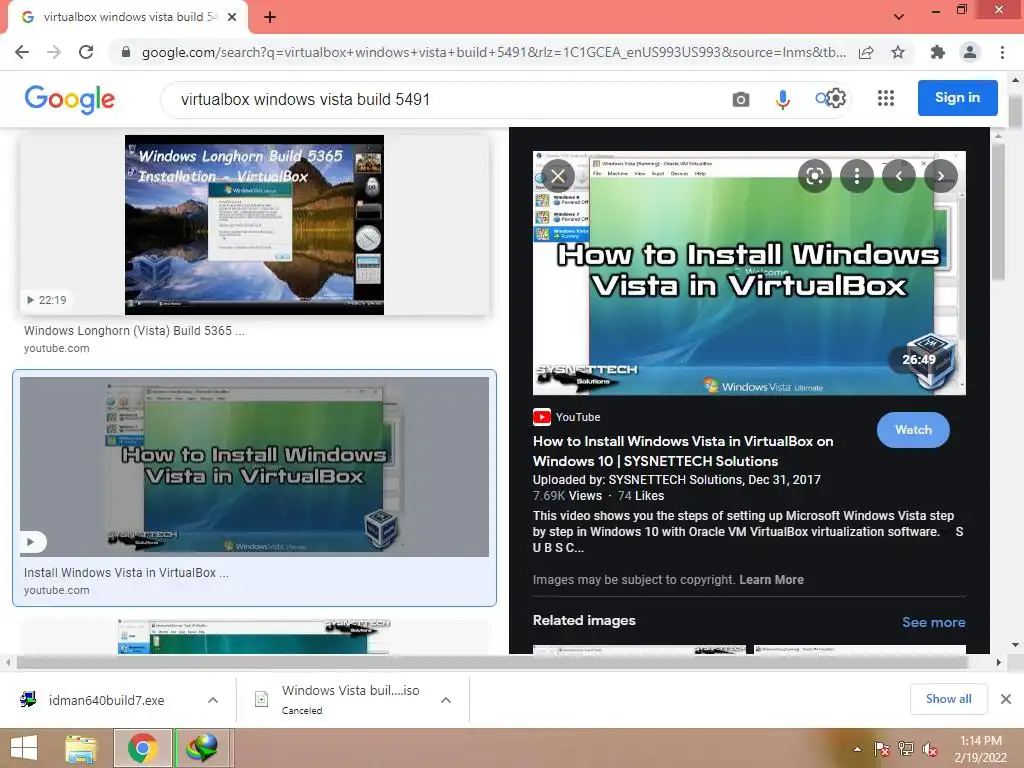The width and height of the screenshot is (1024, 768).
Task: Open the Windows Start button
Action: click(24, 748)
